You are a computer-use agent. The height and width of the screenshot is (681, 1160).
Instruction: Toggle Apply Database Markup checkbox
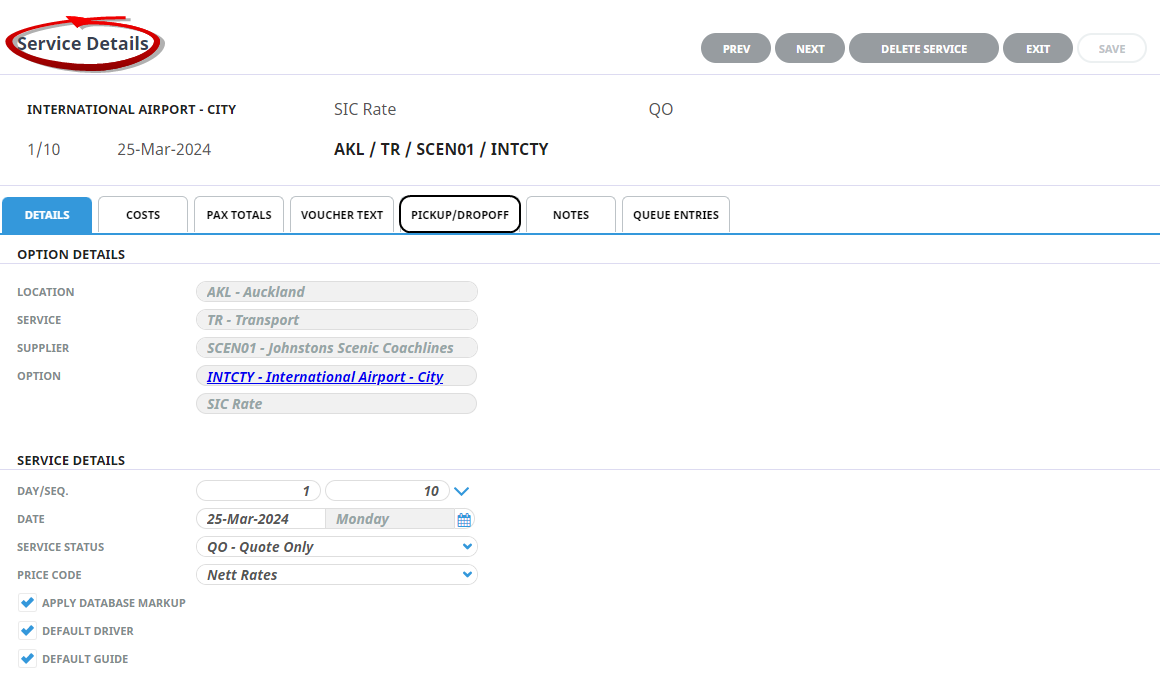pyautogui.click(x=28, y=603)
